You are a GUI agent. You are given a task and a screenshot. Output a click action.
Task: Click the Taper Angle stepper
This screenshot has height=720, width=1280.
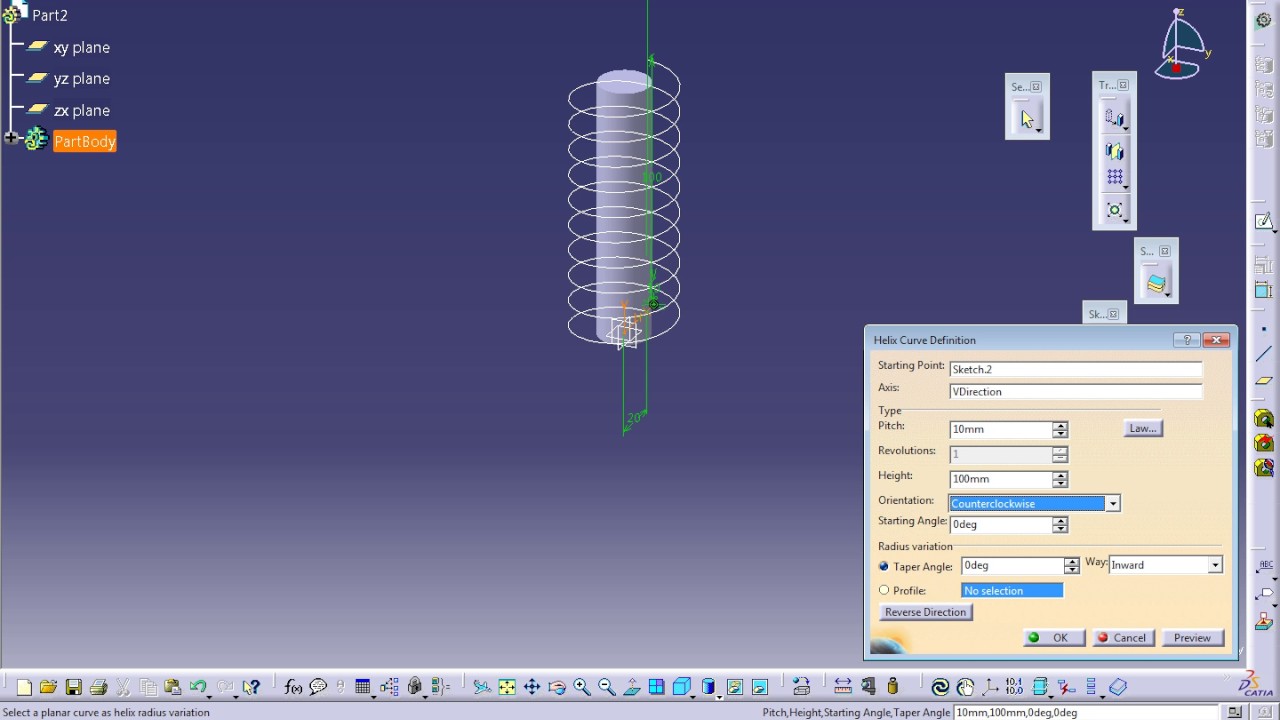coord(1071,565)
